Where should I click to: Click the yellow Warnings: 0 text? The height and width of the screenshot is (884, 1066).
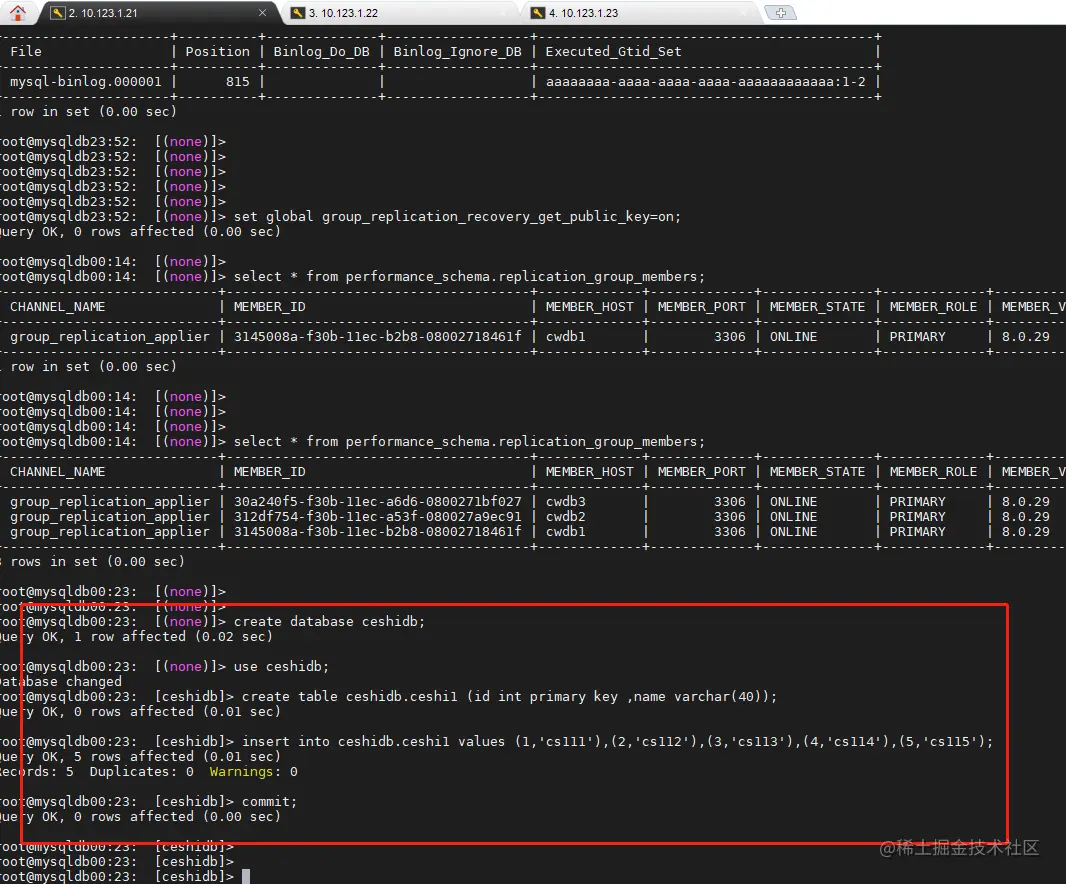pyautogui.click(x=254, y=772)
